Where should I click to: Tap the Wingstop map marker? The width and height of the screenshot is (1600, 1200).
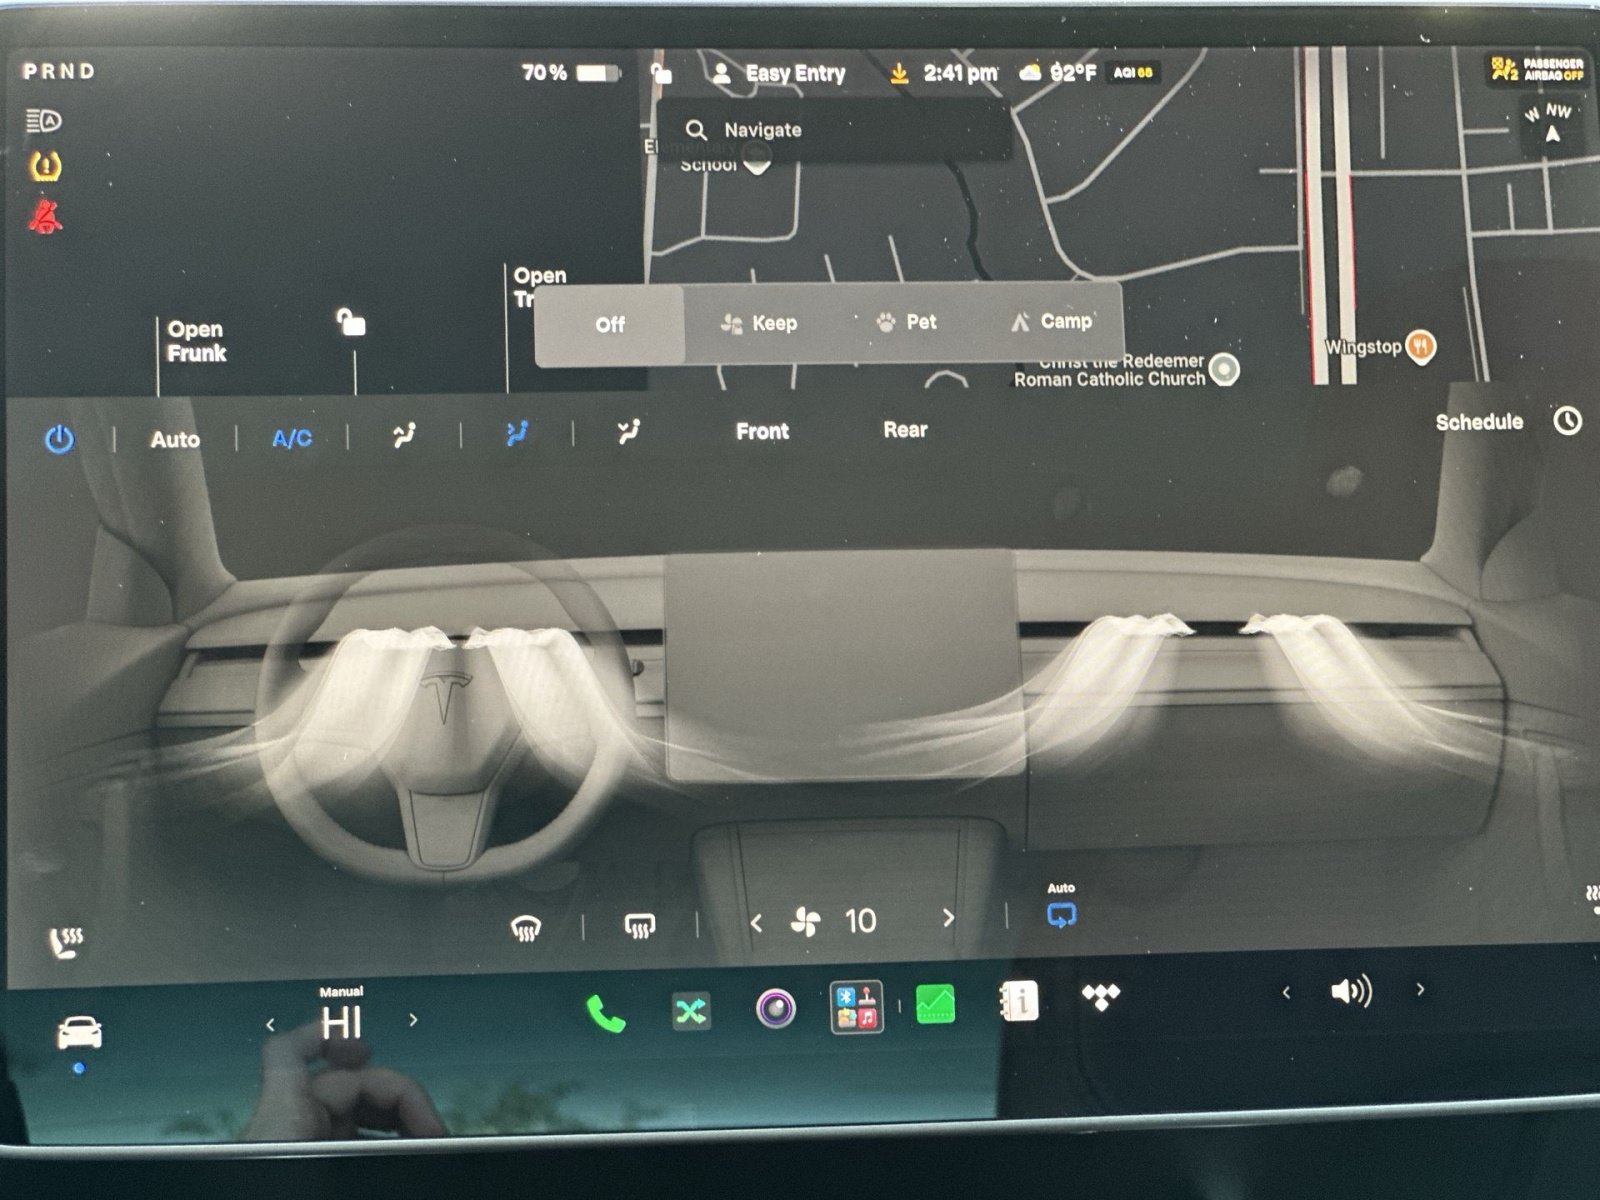(1420, 346)
